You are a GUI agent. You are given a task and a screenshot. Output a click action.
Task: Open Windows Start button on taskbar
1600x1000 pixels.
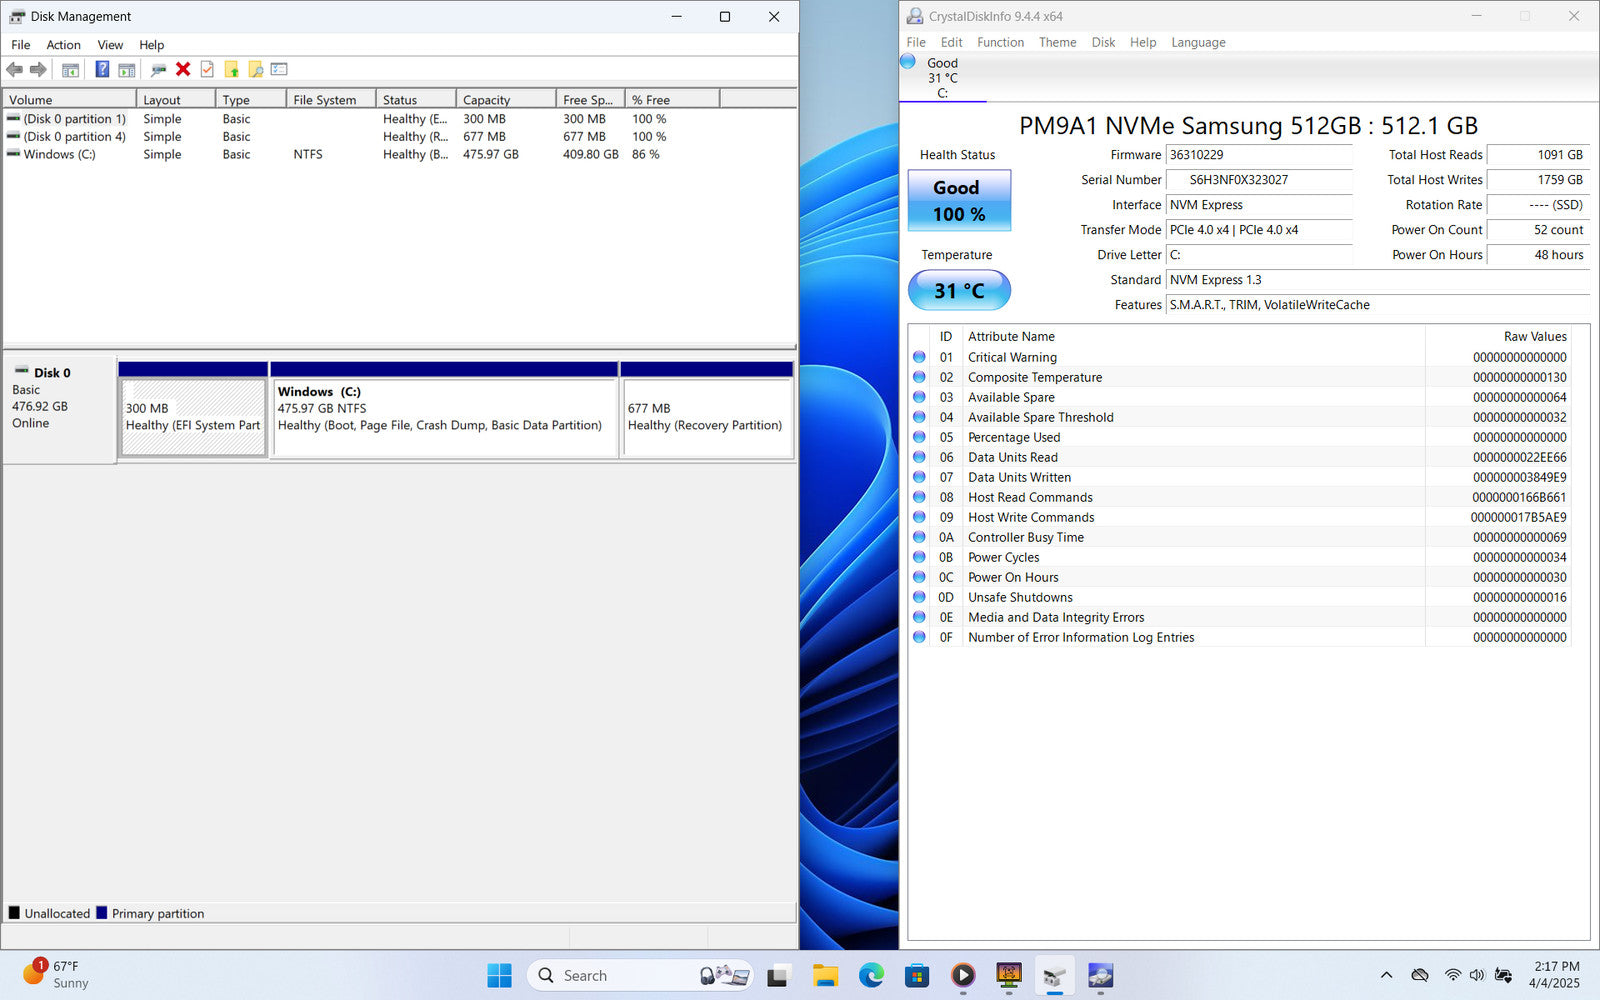pos(499,975)
